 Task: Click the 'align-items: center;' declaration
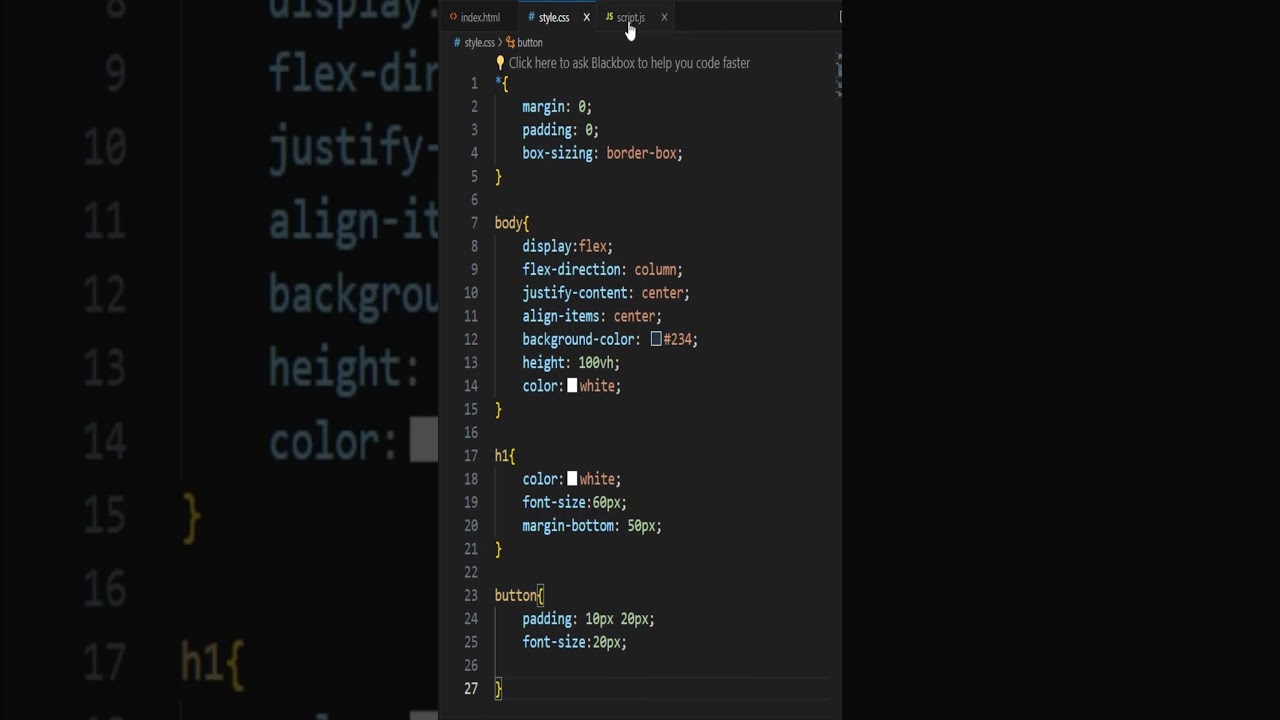coord(592,316)
